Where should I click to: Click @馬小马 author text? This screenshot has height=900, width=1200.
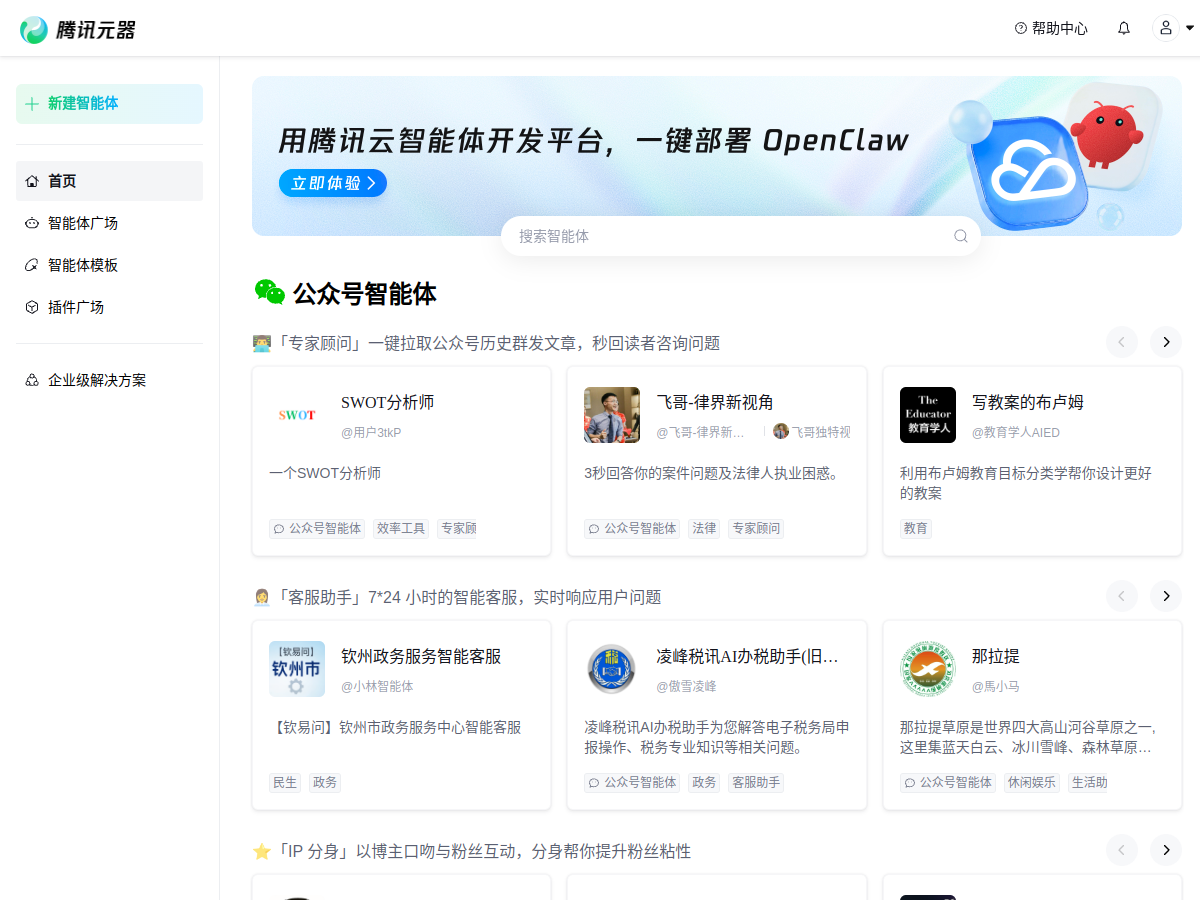pyautogui.click(x=996, y=687)
